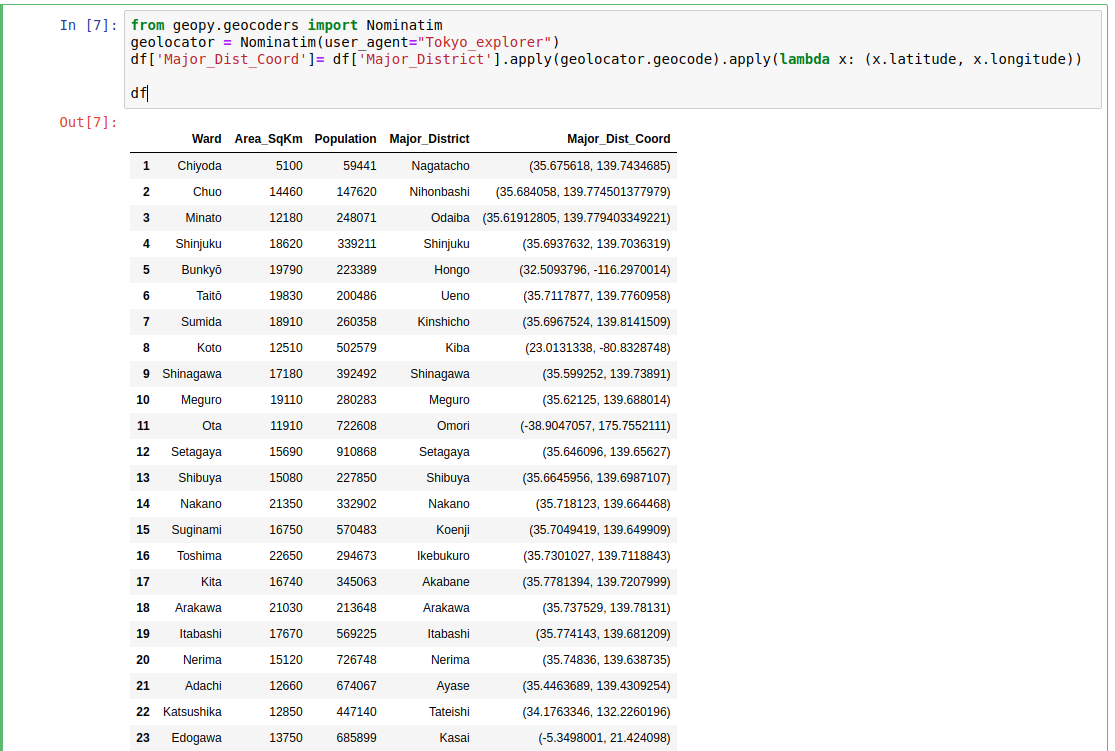Click row index 5 in the table
The height and width of the screenshot is (751, 1115).
point(146,270)
